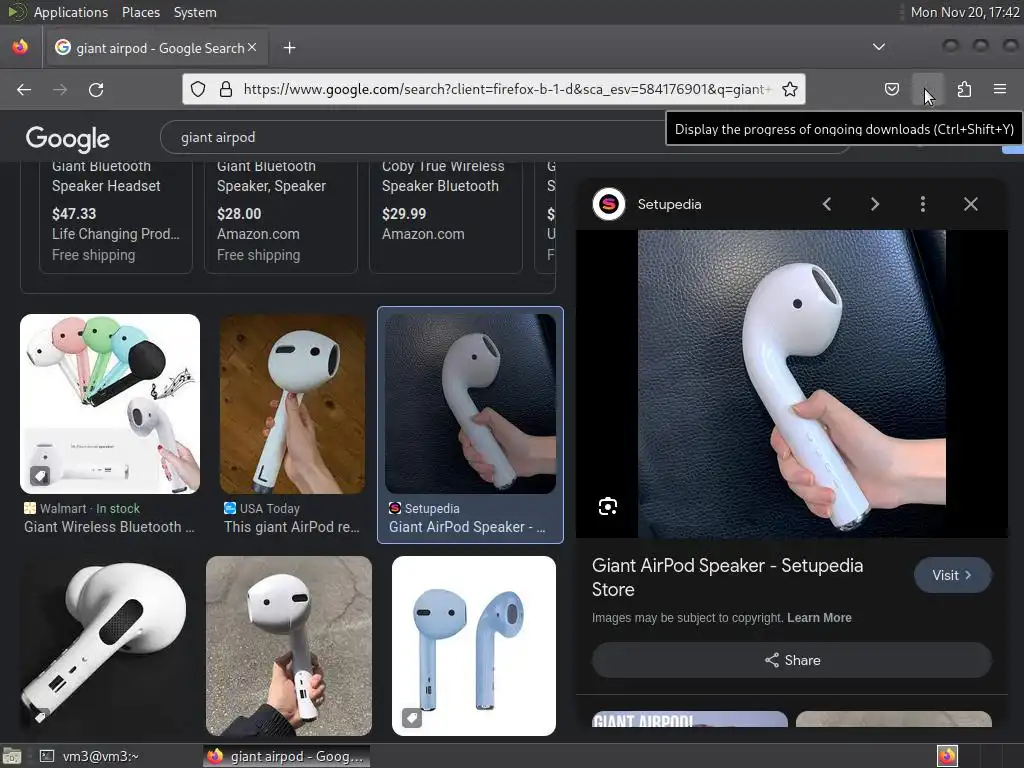Click the 'Giant Wireless Bluetooth ...' caption
Image resolution: width=1024 pixels, height=768 pixels.
coord(110,527)
